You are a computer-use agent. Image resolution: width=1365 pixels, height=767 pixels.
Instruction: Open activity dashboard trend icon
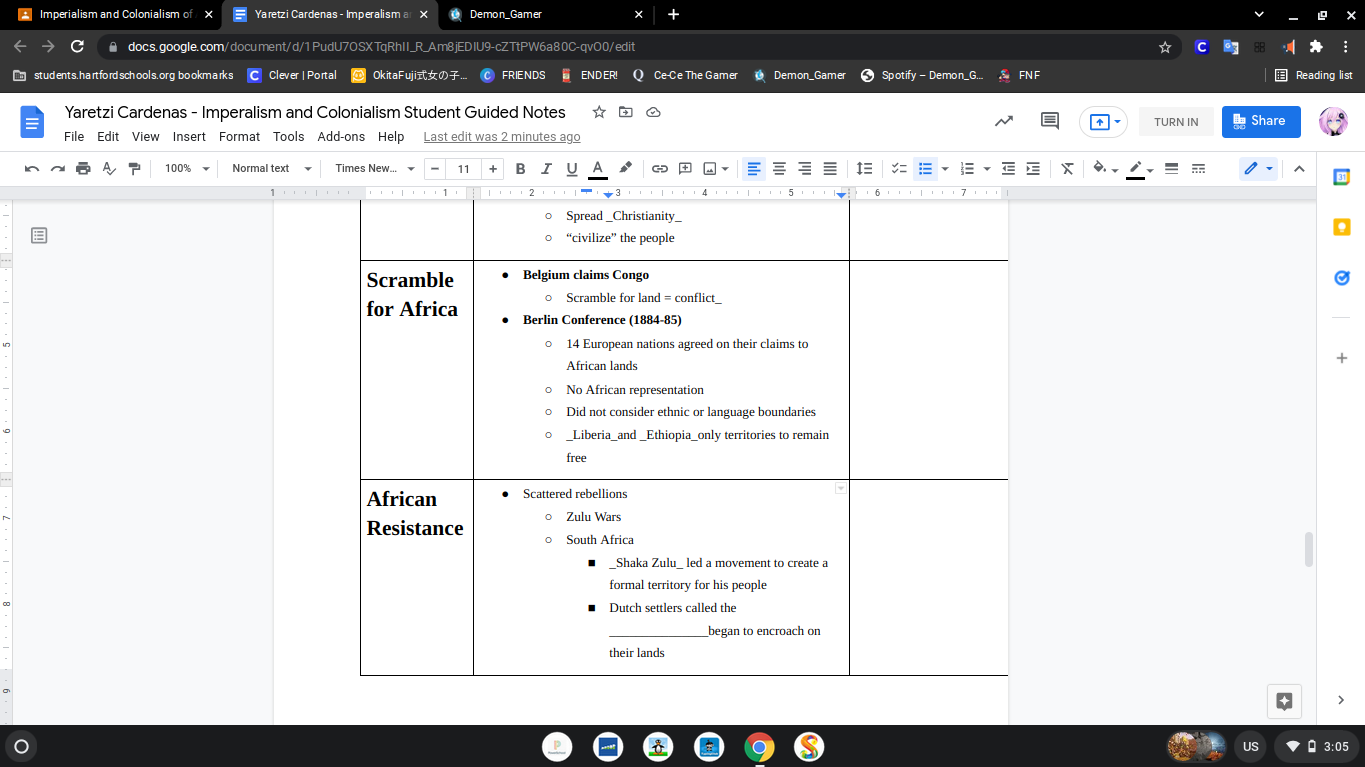[1003, 121]
